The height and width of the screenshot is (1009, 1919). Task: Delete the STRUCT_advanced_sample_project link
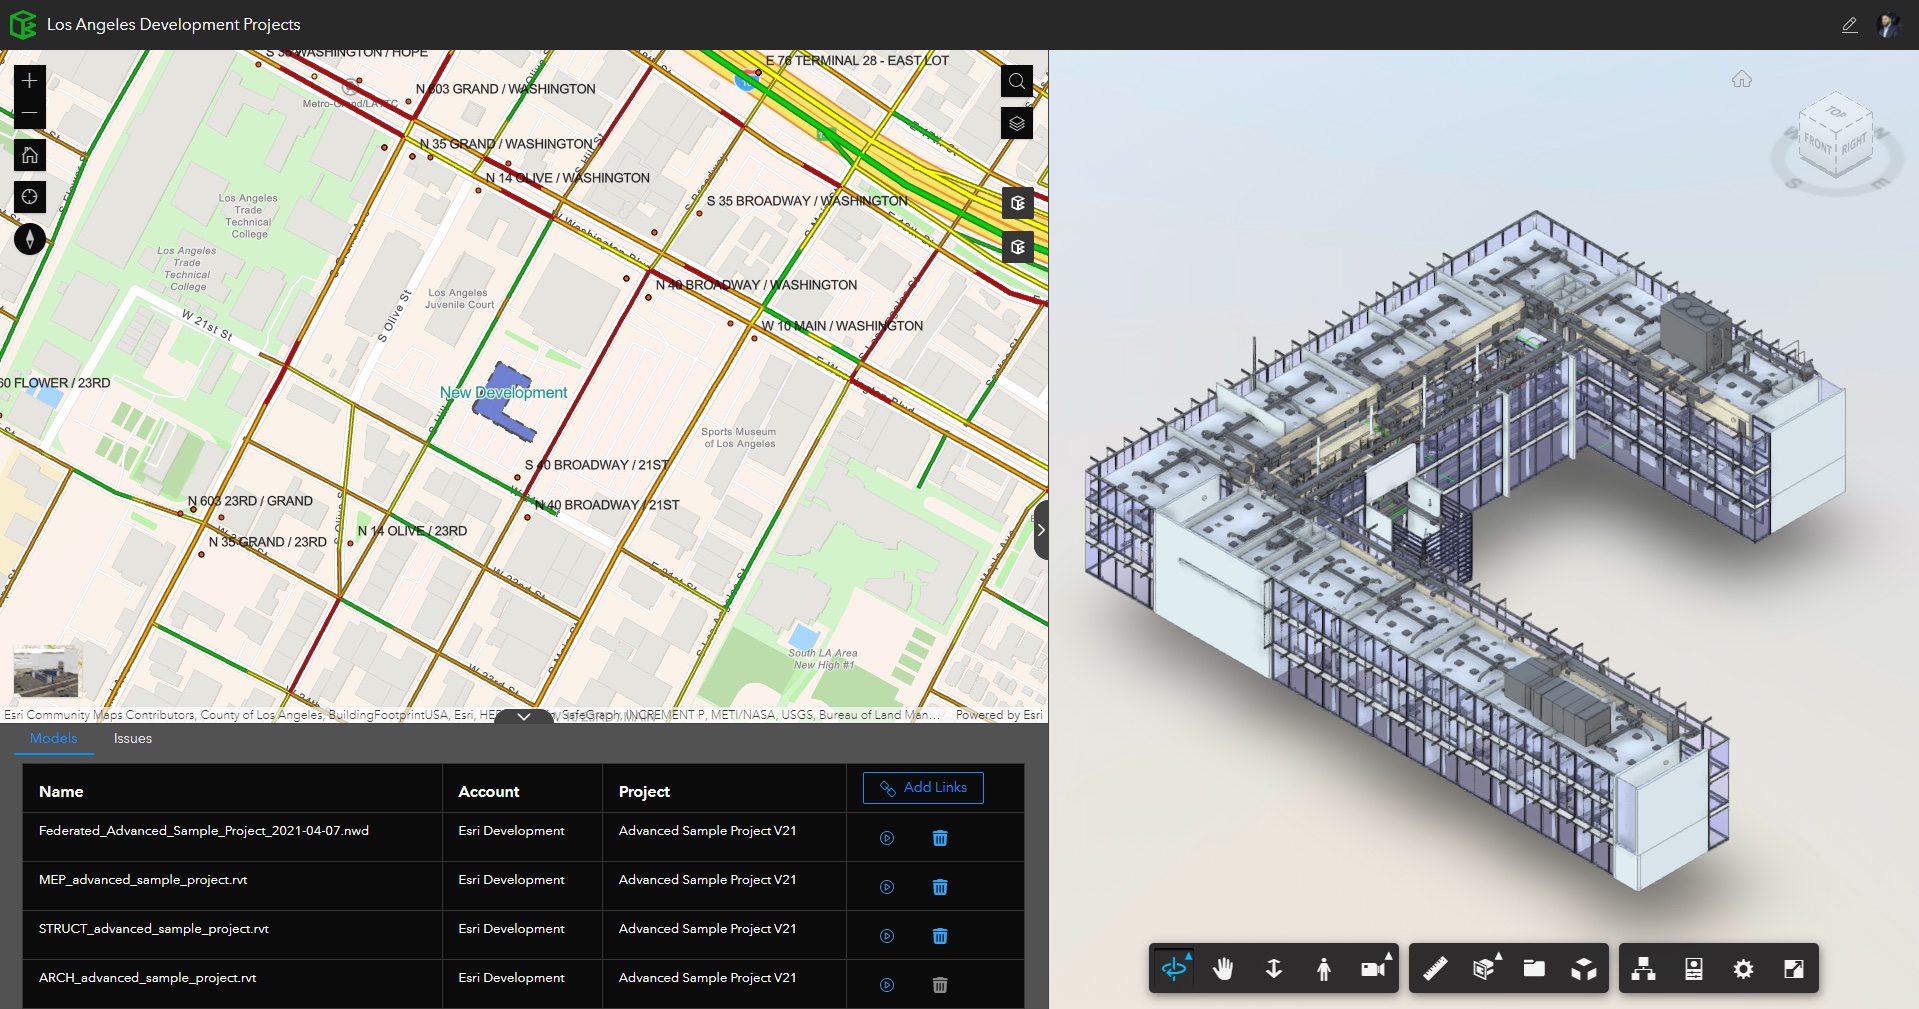click(x=940, y=936)
